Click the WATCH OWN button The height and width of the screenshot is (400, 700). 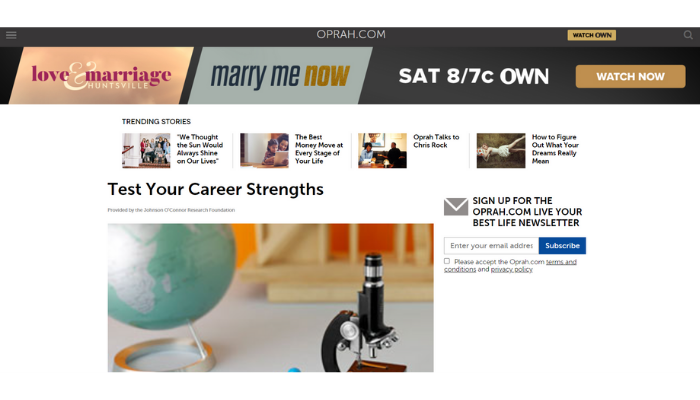click(592, 35)
